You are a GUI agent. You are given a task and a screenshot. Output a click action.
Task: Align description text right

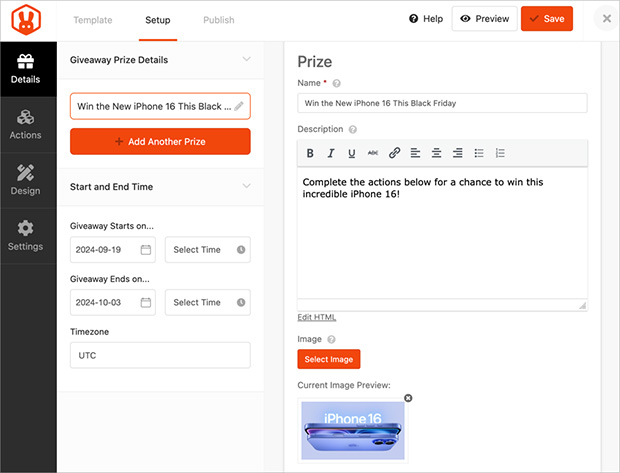[x=458, y=153]
